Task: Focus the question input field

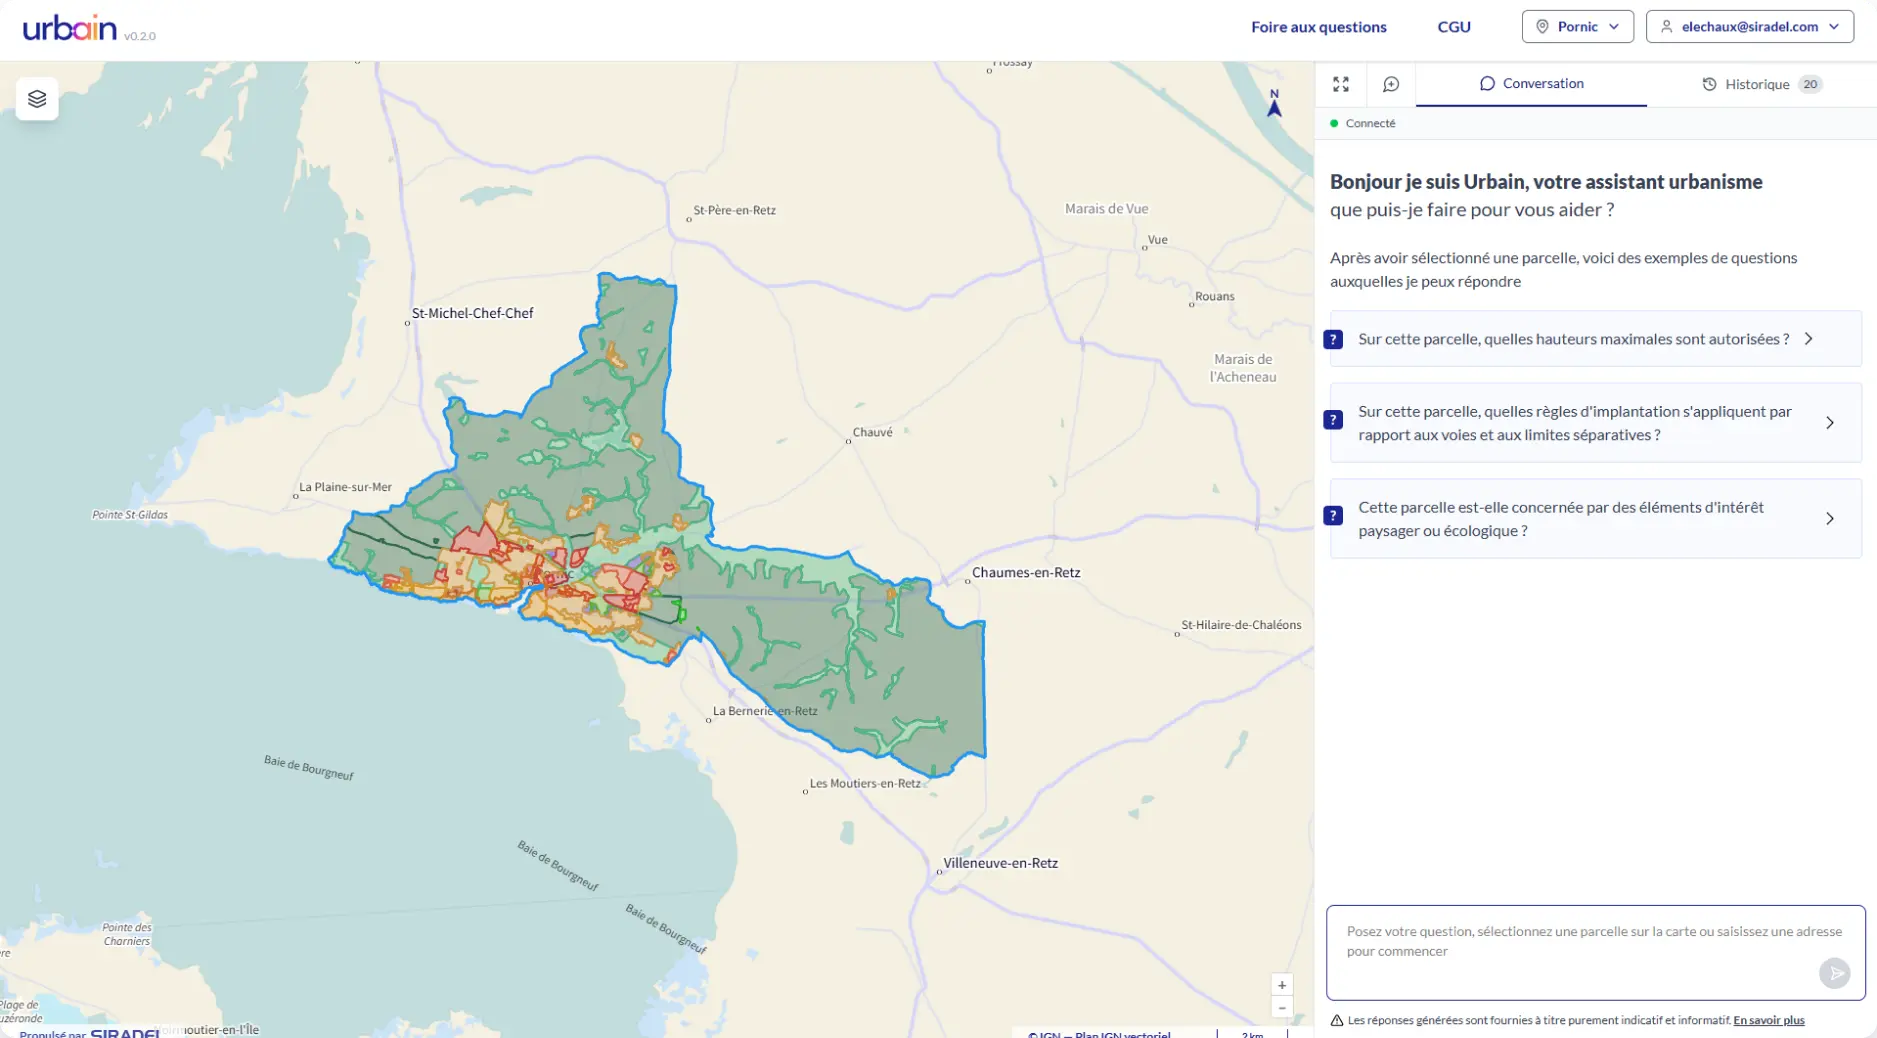Action: point(1596,953)
